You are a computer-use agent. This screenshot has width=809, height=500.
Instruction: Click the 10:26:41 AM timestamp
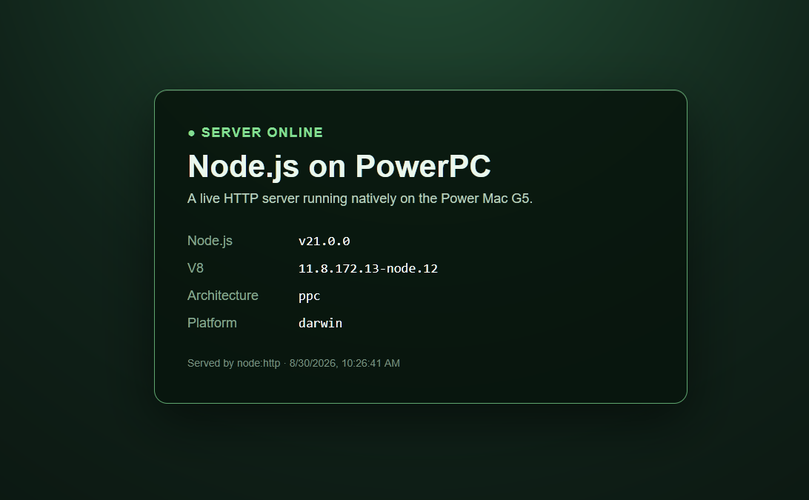[370, 363]
